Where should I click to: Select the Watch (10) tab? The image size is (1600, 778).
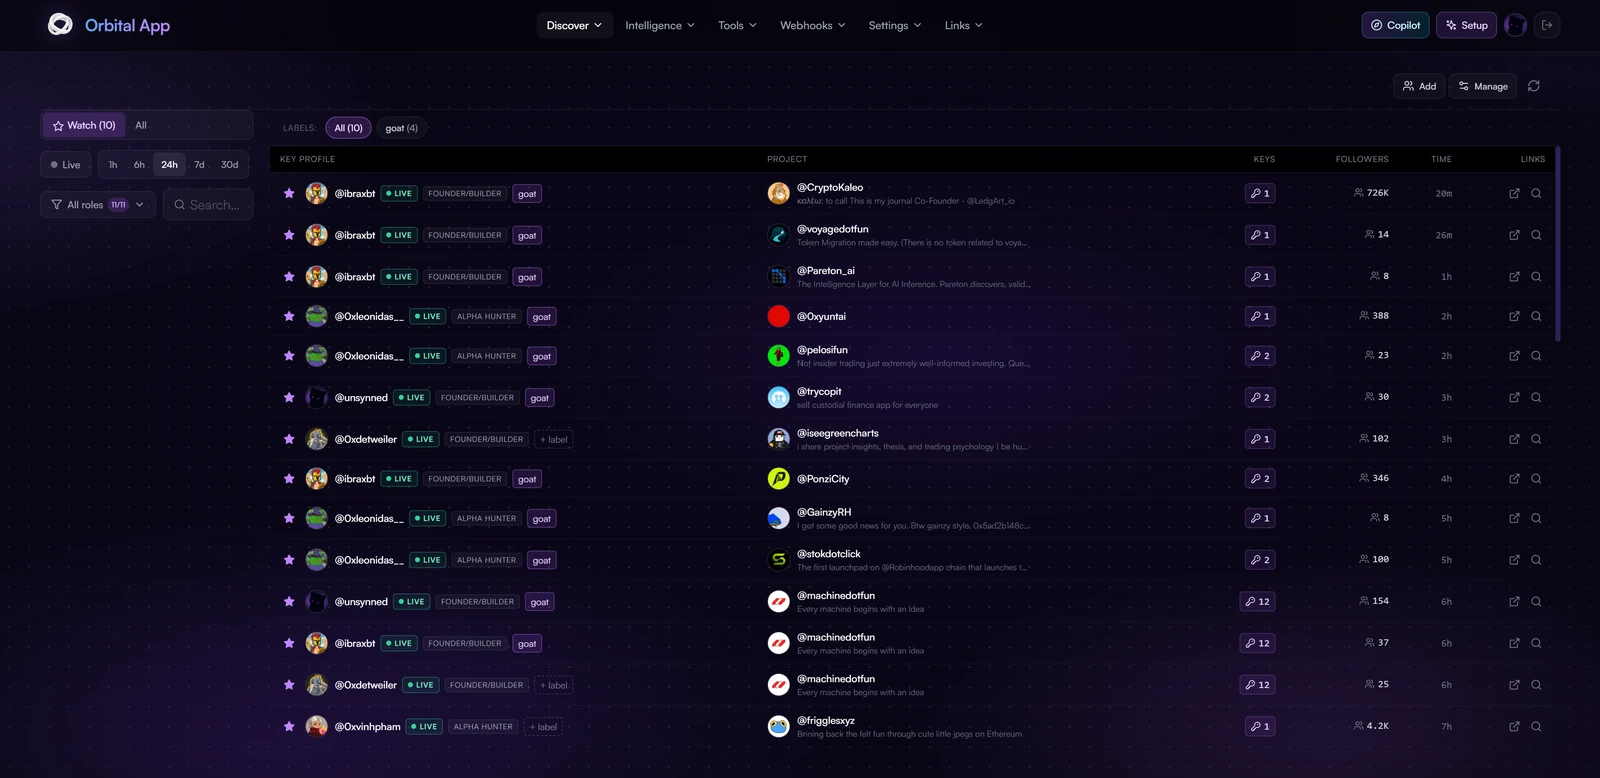tap(84, 125)
